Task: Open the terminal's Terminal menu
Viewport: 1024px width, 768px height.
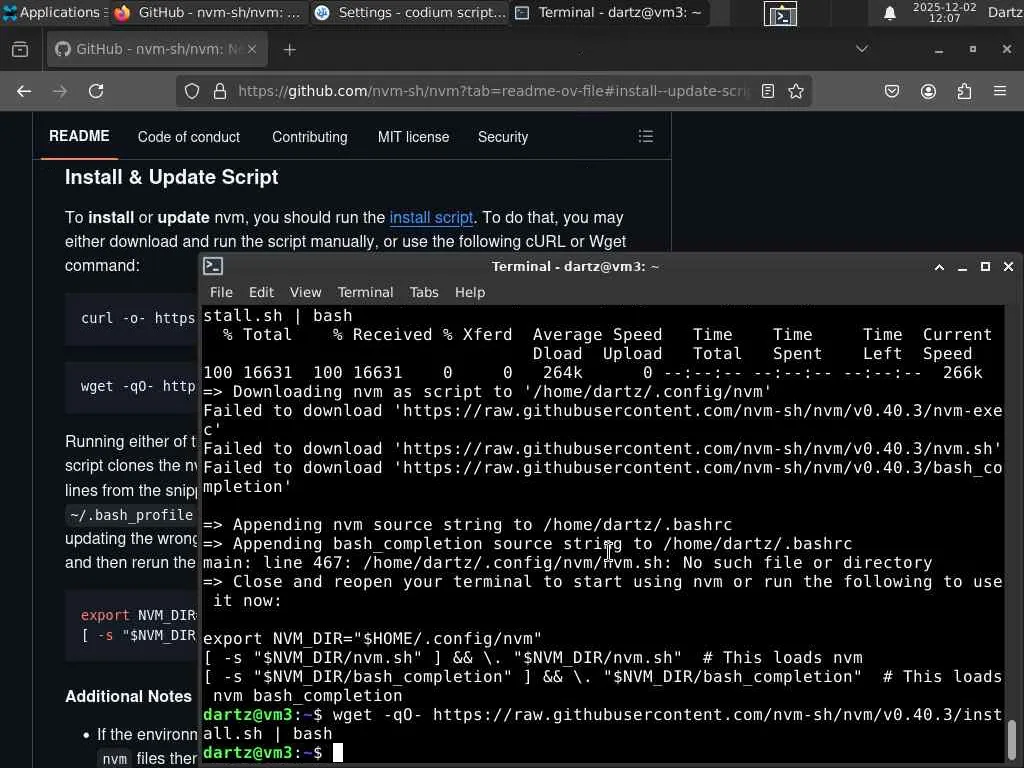Action: [365, 293]
